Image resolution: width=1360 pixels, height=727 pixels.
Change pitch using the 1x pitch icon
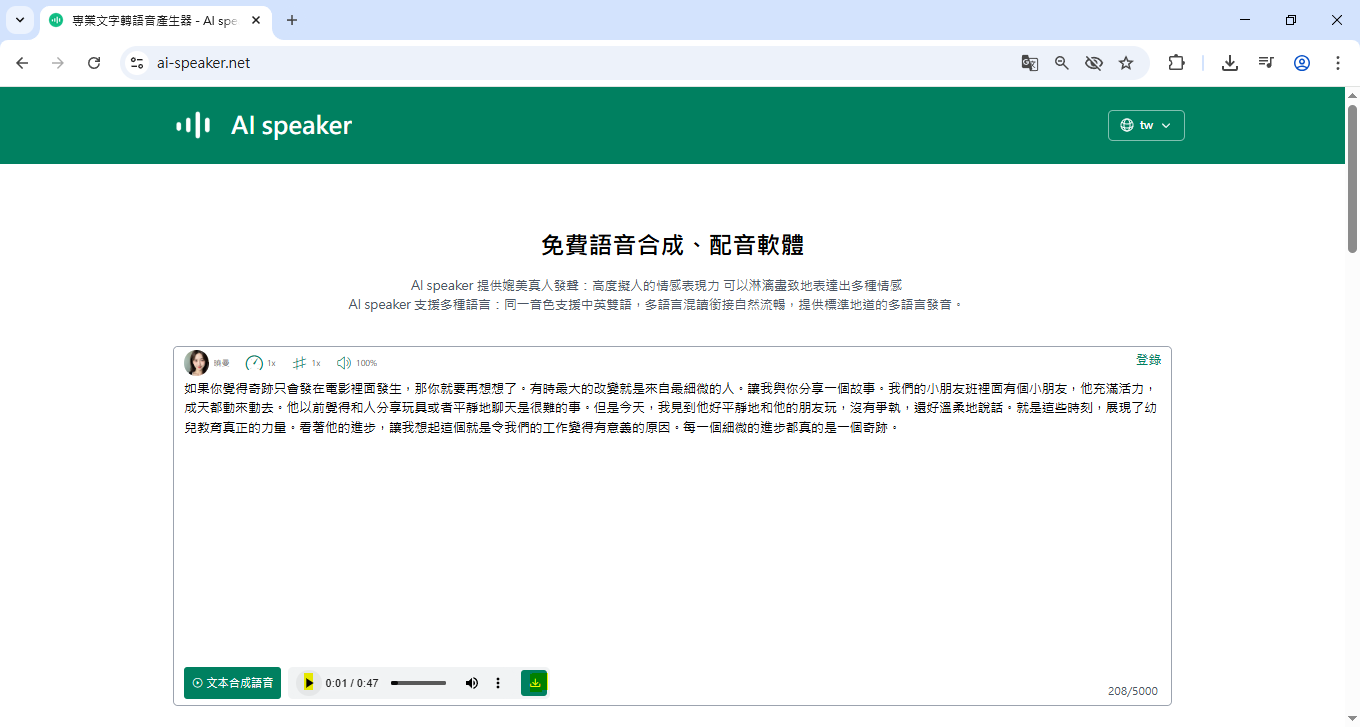click(x=299, y=363)
